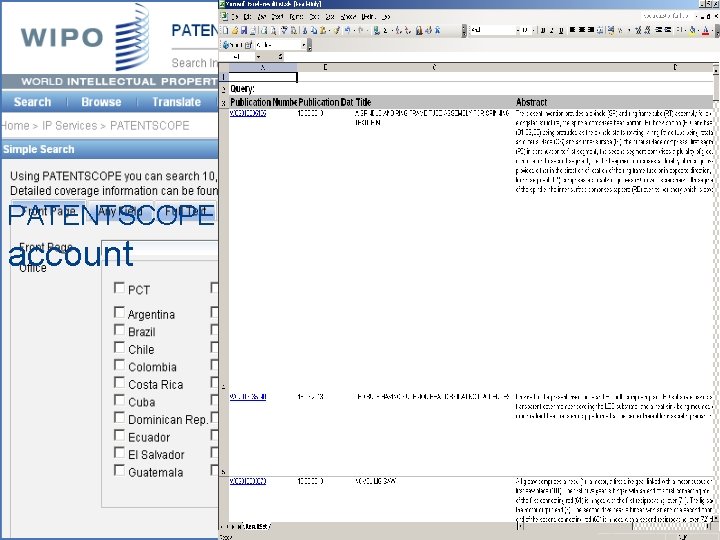Toggle Italic formatting in Excel

551,30
